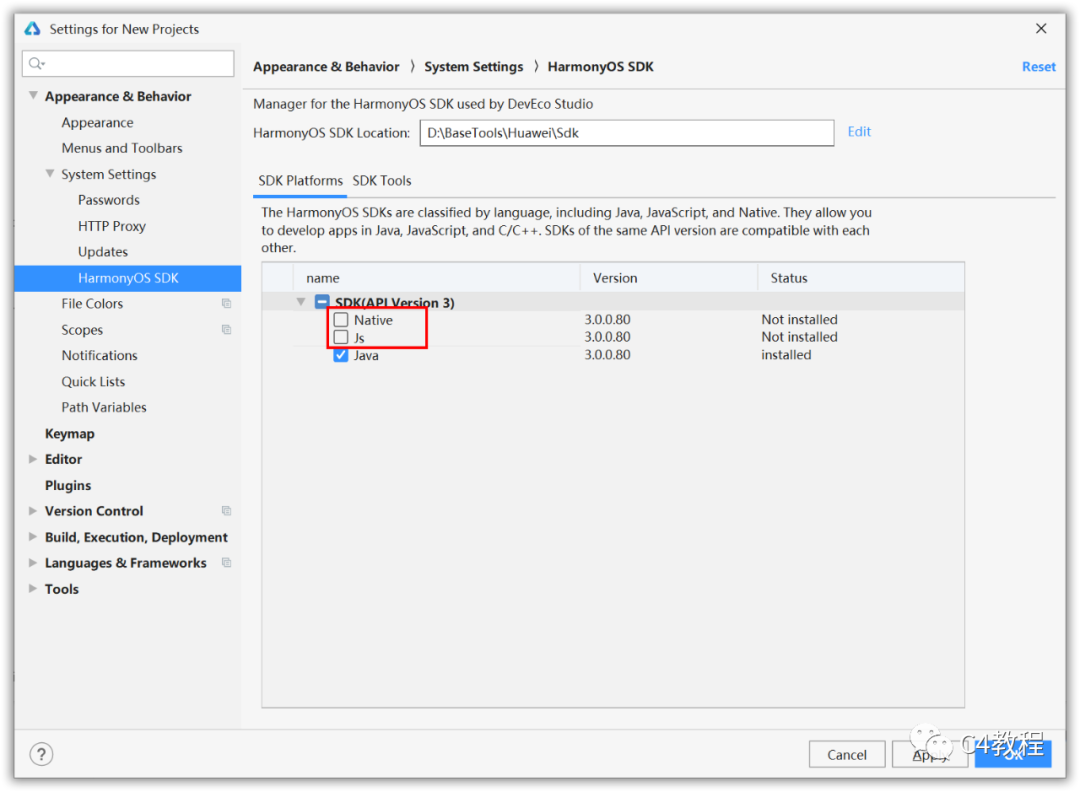Toggle the SDK(API Version 3) group checkbox
This screenshot has width=1080, height=792.
(322, 302)
